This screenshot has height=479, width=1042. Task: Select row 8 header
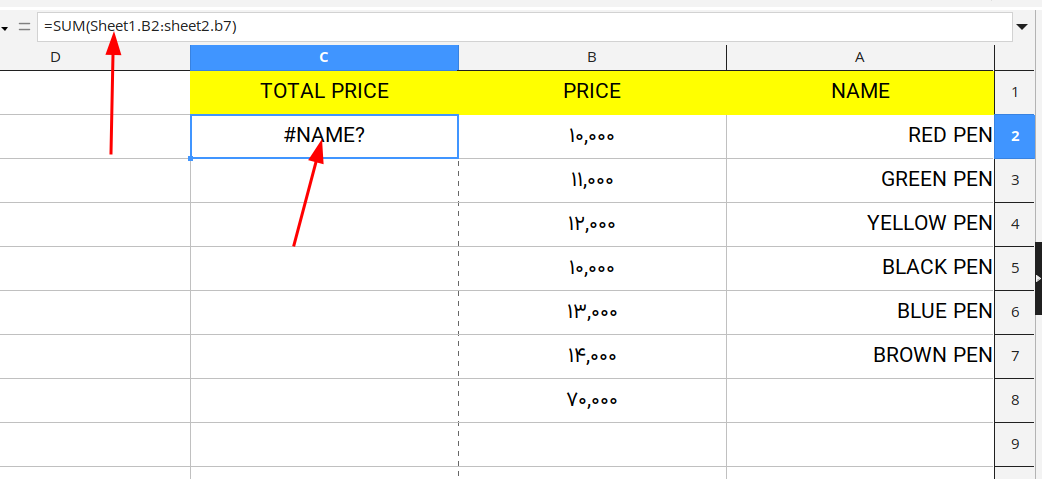(1015, 401)
